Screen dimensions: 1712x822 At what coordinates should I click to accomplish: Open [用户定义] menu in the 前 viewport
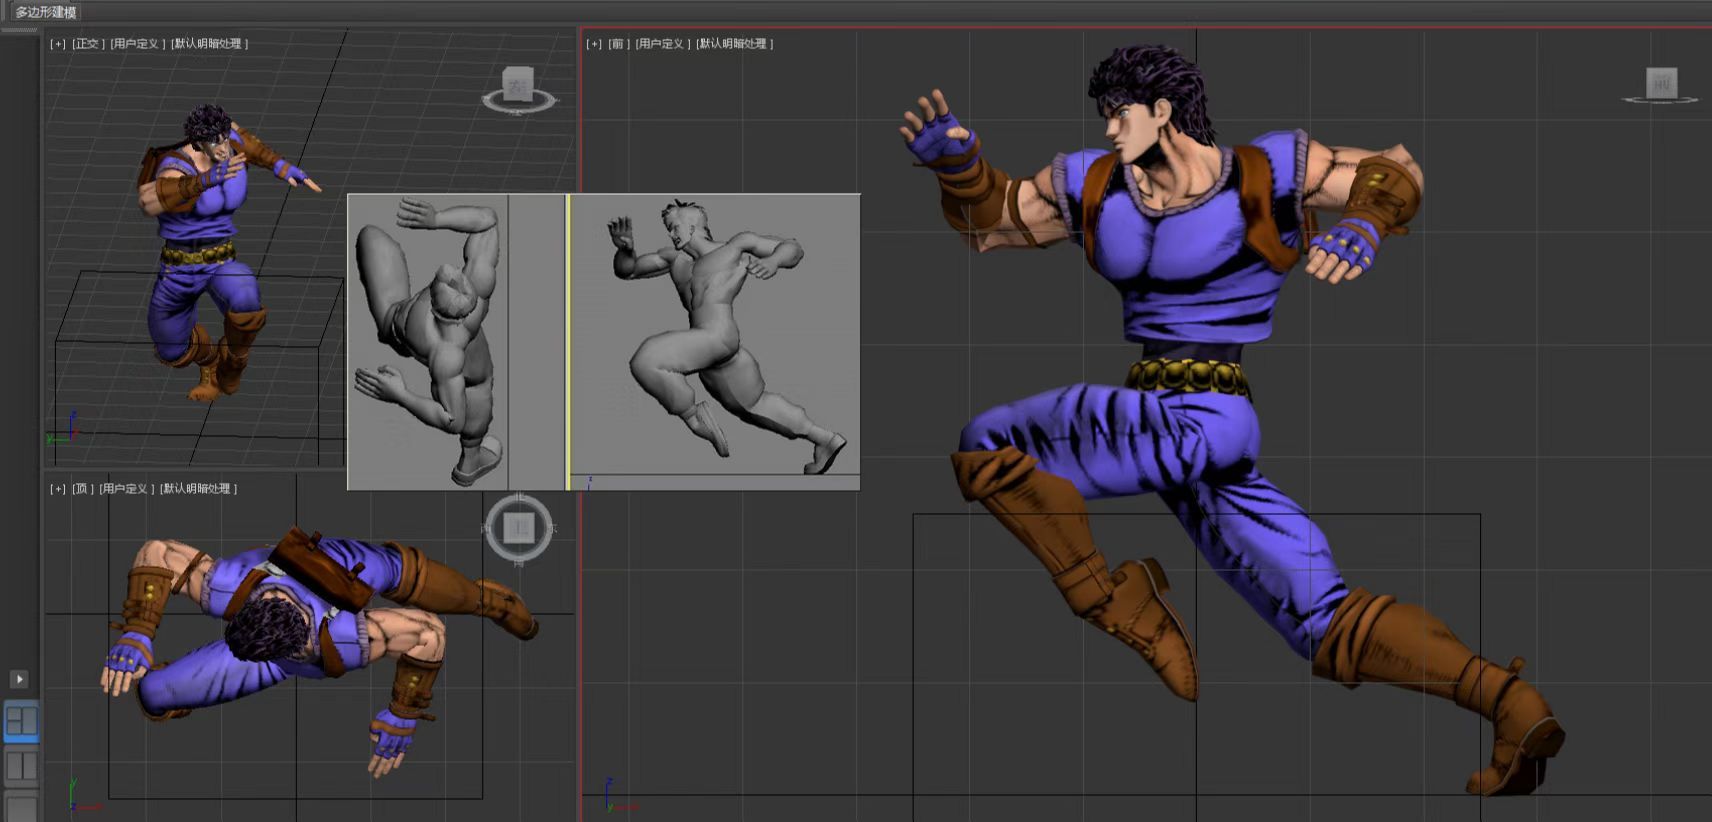[663, 44]
